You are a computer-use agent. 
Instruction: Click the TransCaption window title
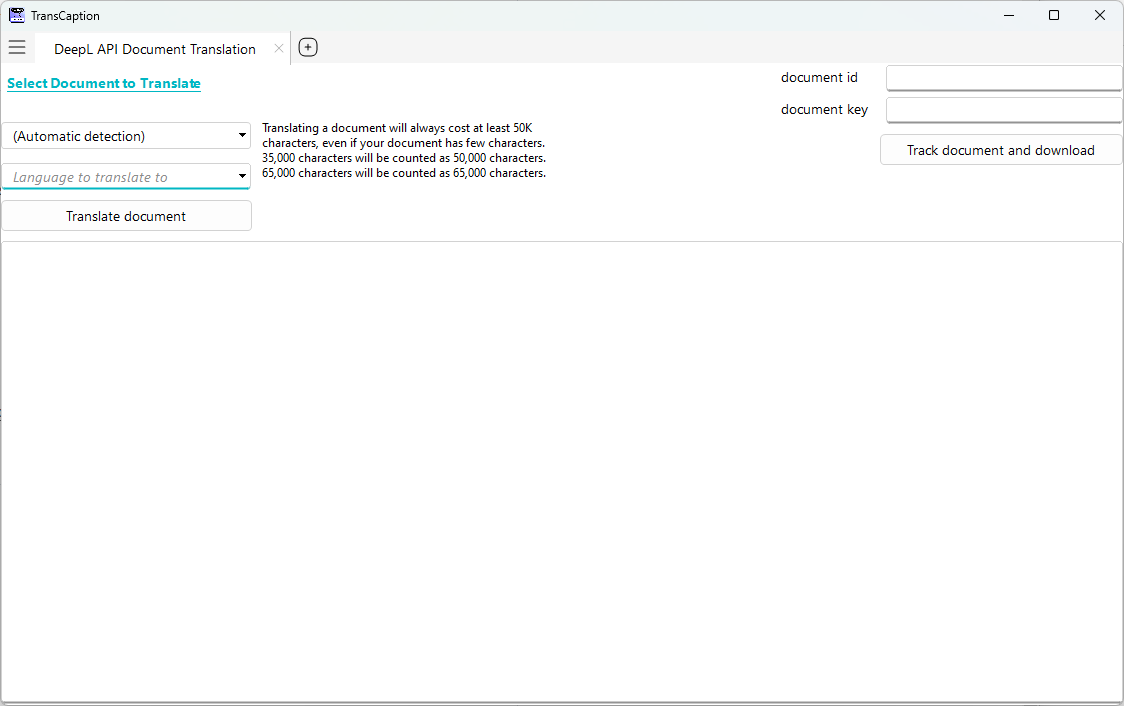65,15
